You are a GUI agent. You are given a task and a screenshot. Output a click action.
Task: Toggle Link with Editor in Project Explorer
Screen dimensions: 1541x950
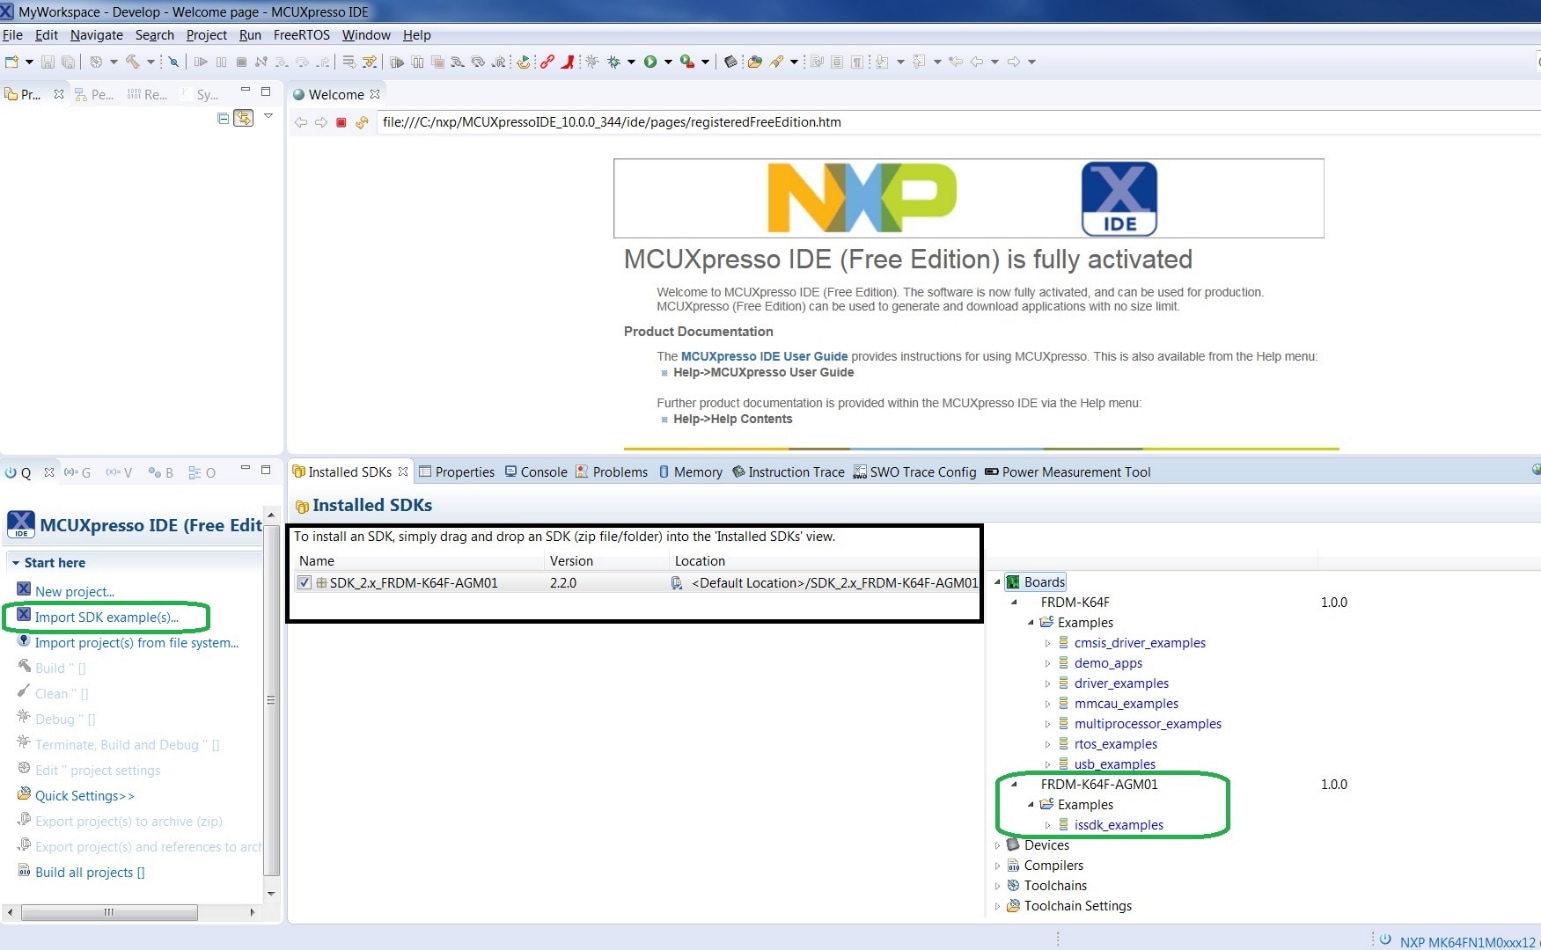coord(243,118)
